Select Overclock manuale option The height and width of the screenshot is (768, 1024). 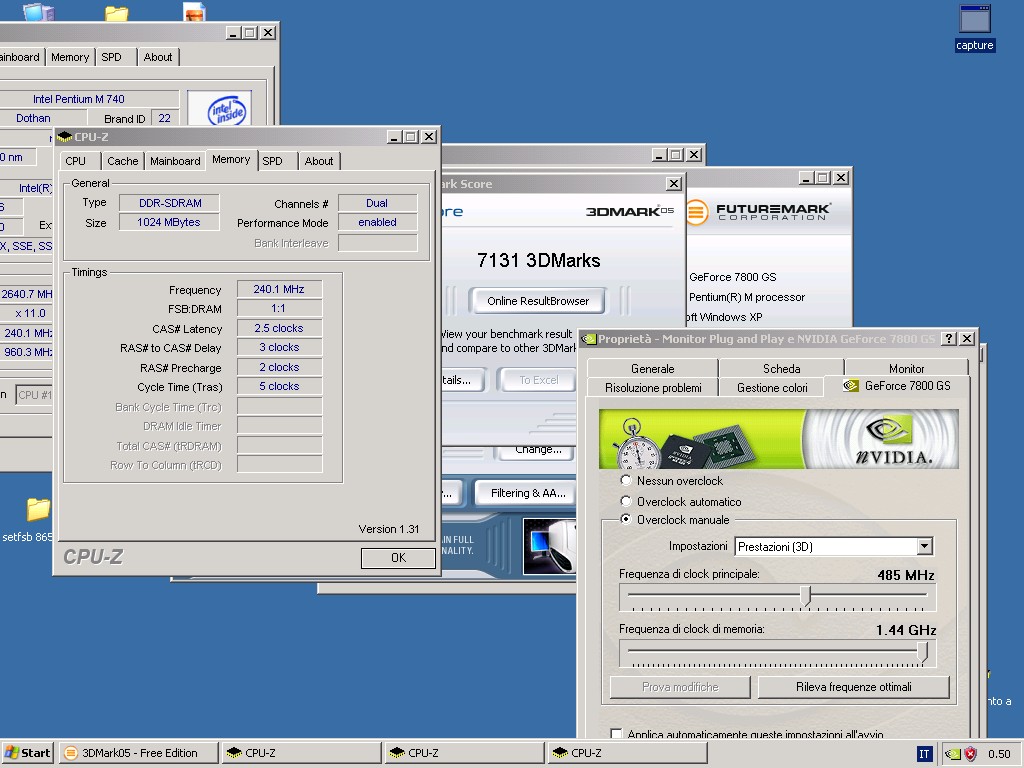click(626, 519)
